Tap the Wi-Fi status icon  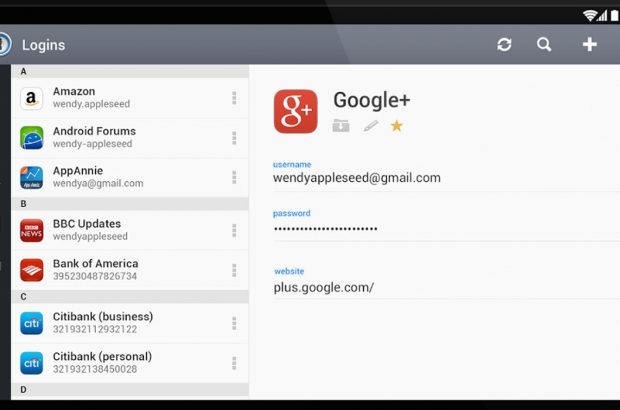(589, 16)
